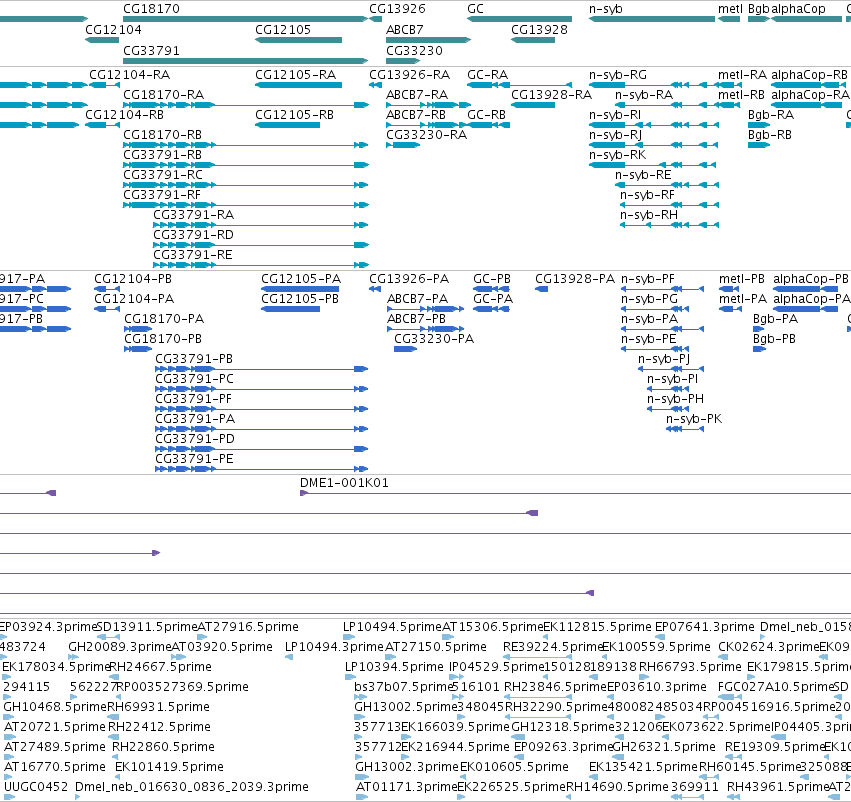Open transcript n-syb-RG

tap(618, 74)
